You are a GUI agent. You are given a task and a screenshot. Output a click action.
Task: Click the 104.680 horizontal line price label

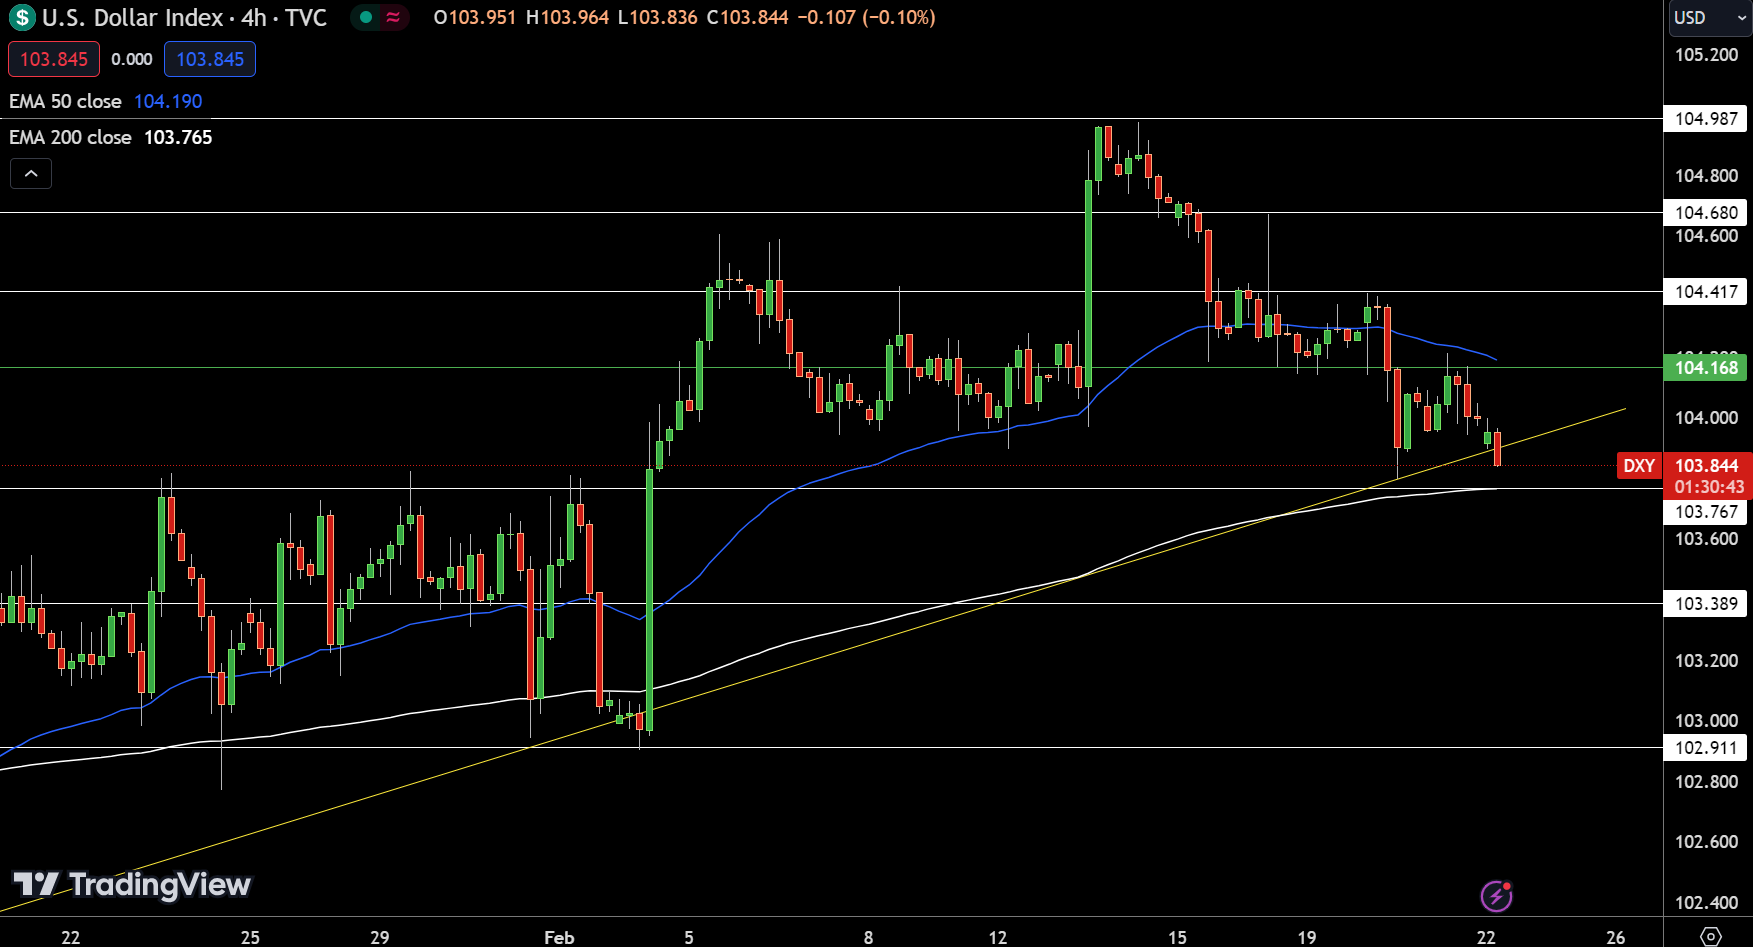(x=1706, y=212)
